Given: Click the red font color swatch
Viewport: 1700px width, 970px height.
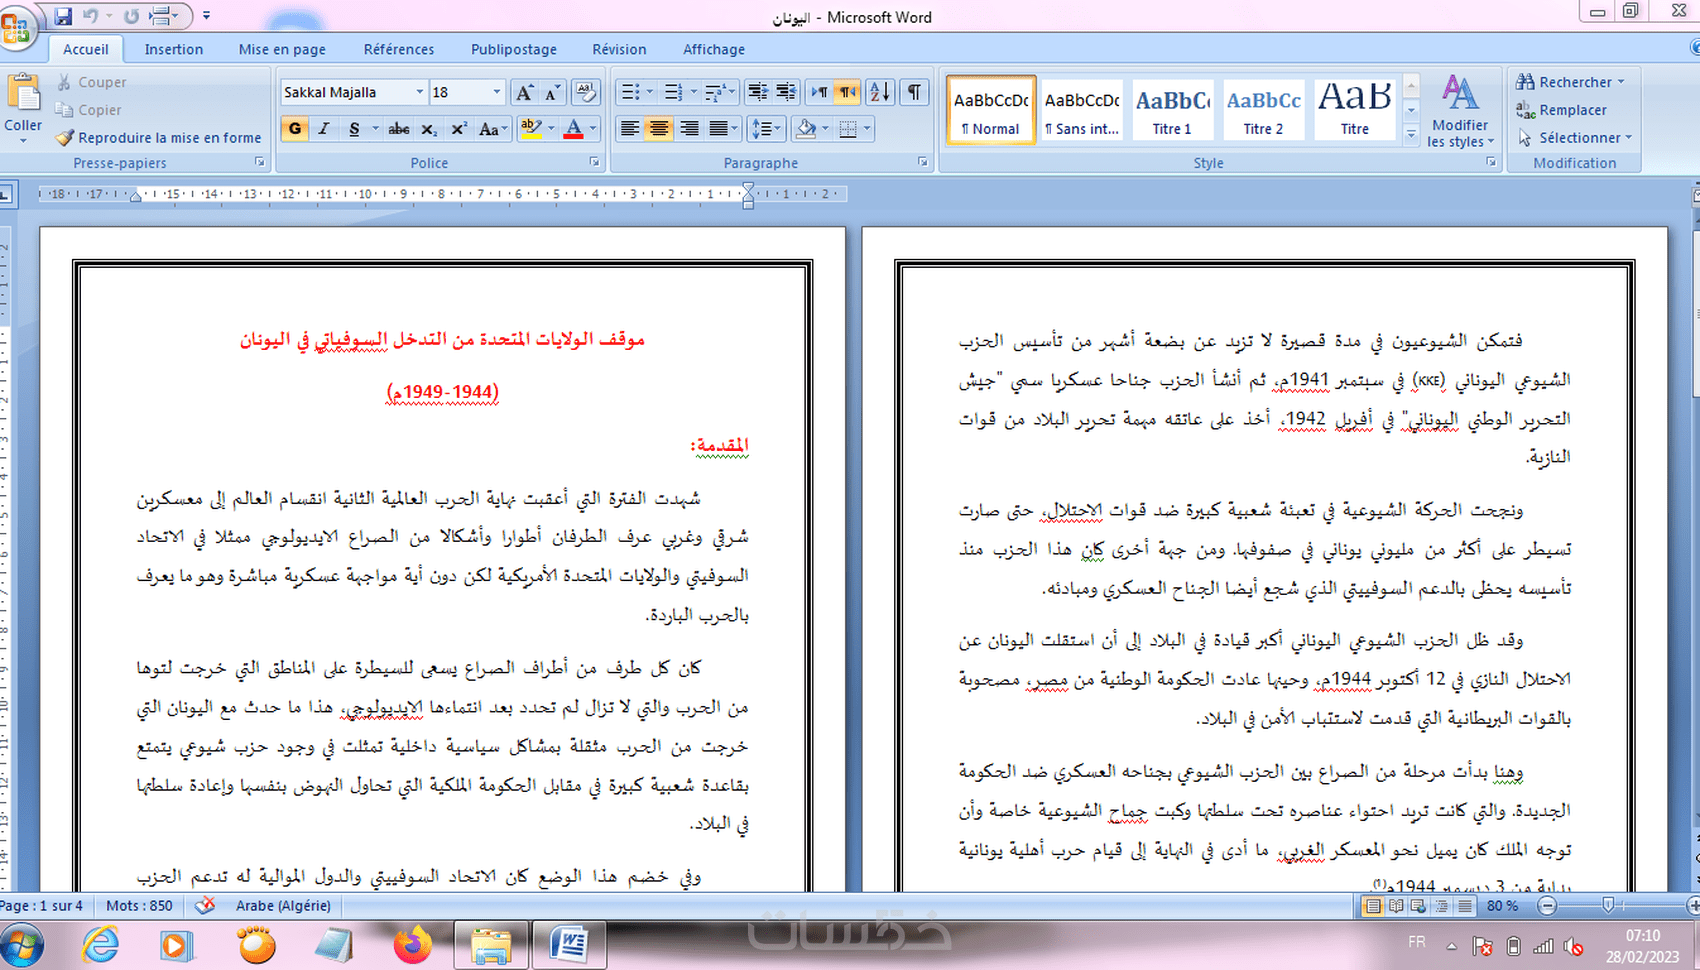Looking at the screenshot, I should [x=574, y=129].
